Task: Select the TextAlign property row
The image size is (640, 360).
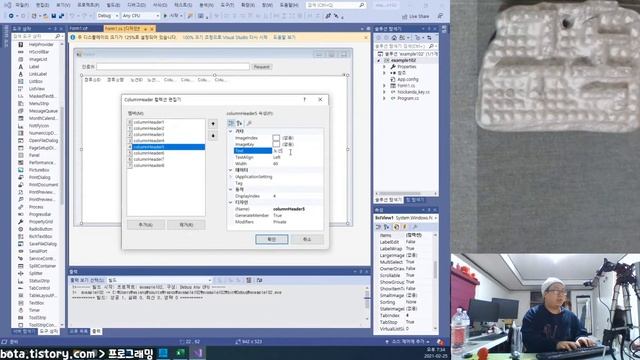Action: click(x=278, y=157)
